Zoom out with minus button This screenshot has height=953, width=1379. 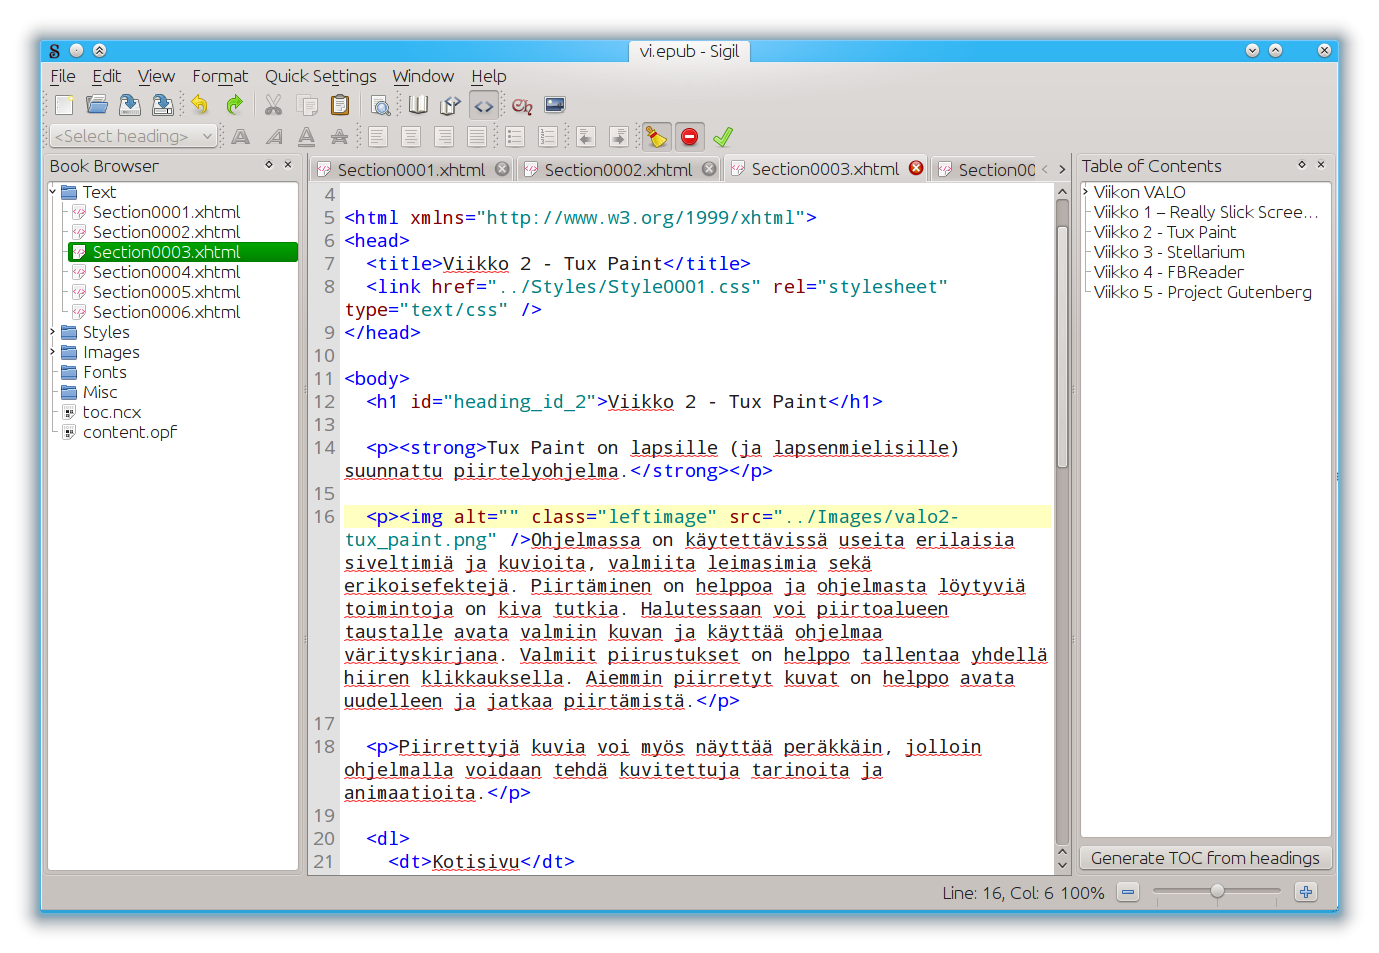click(x=1128, y=891)
